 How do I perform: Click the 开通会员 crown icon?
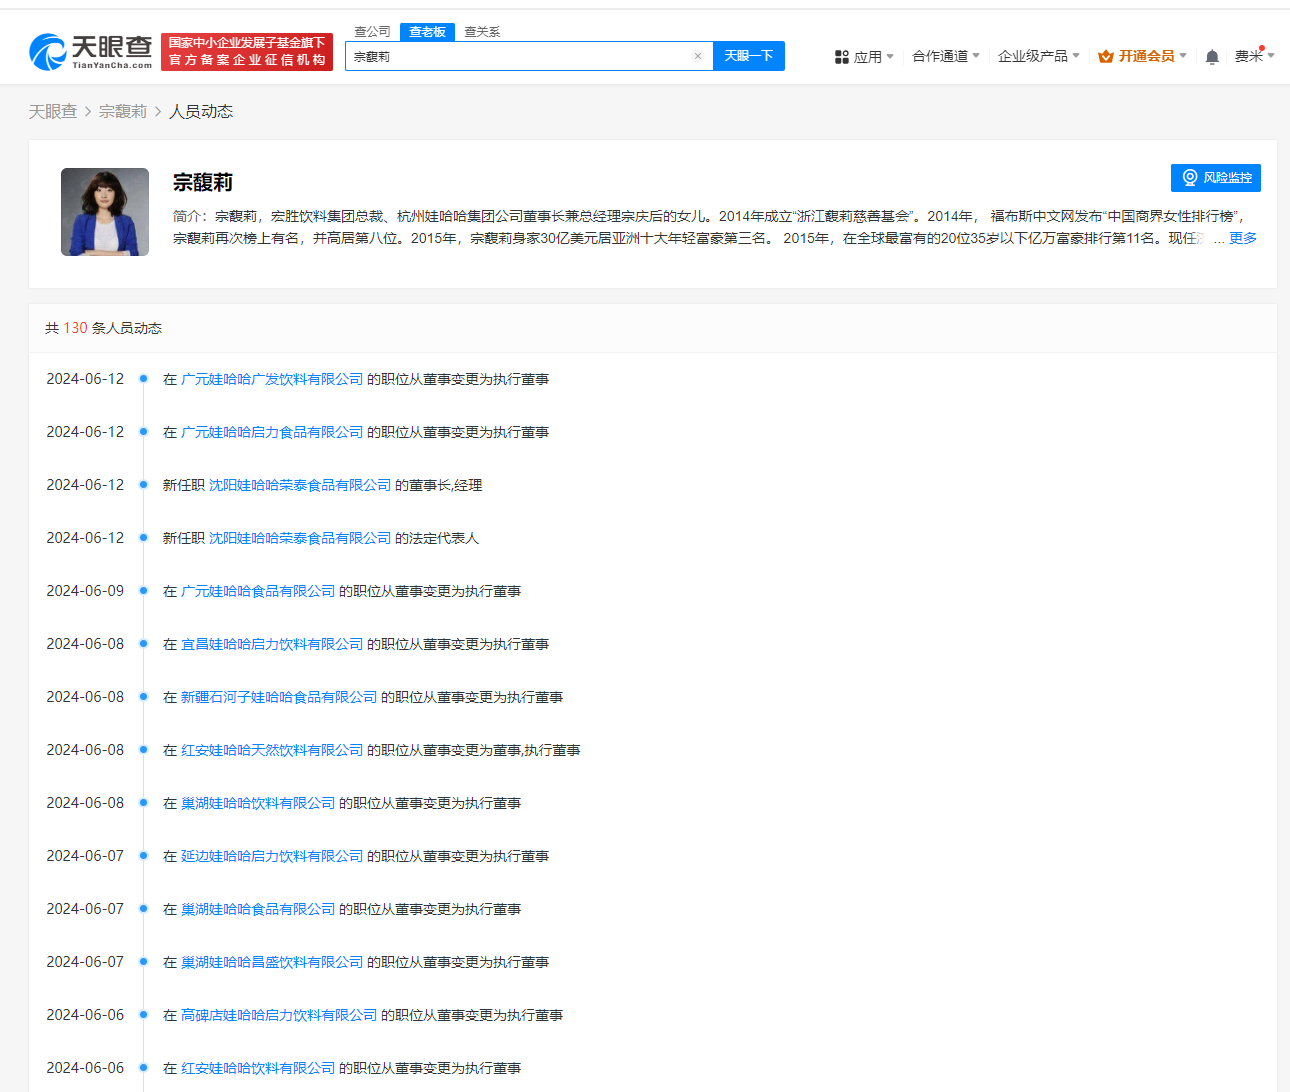(1105, 56)
